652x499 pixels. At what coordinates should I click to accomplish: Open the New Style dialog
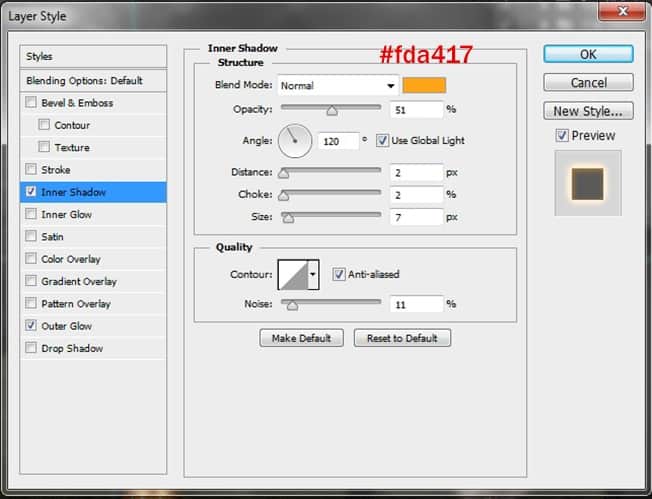[x=588, y=111]
